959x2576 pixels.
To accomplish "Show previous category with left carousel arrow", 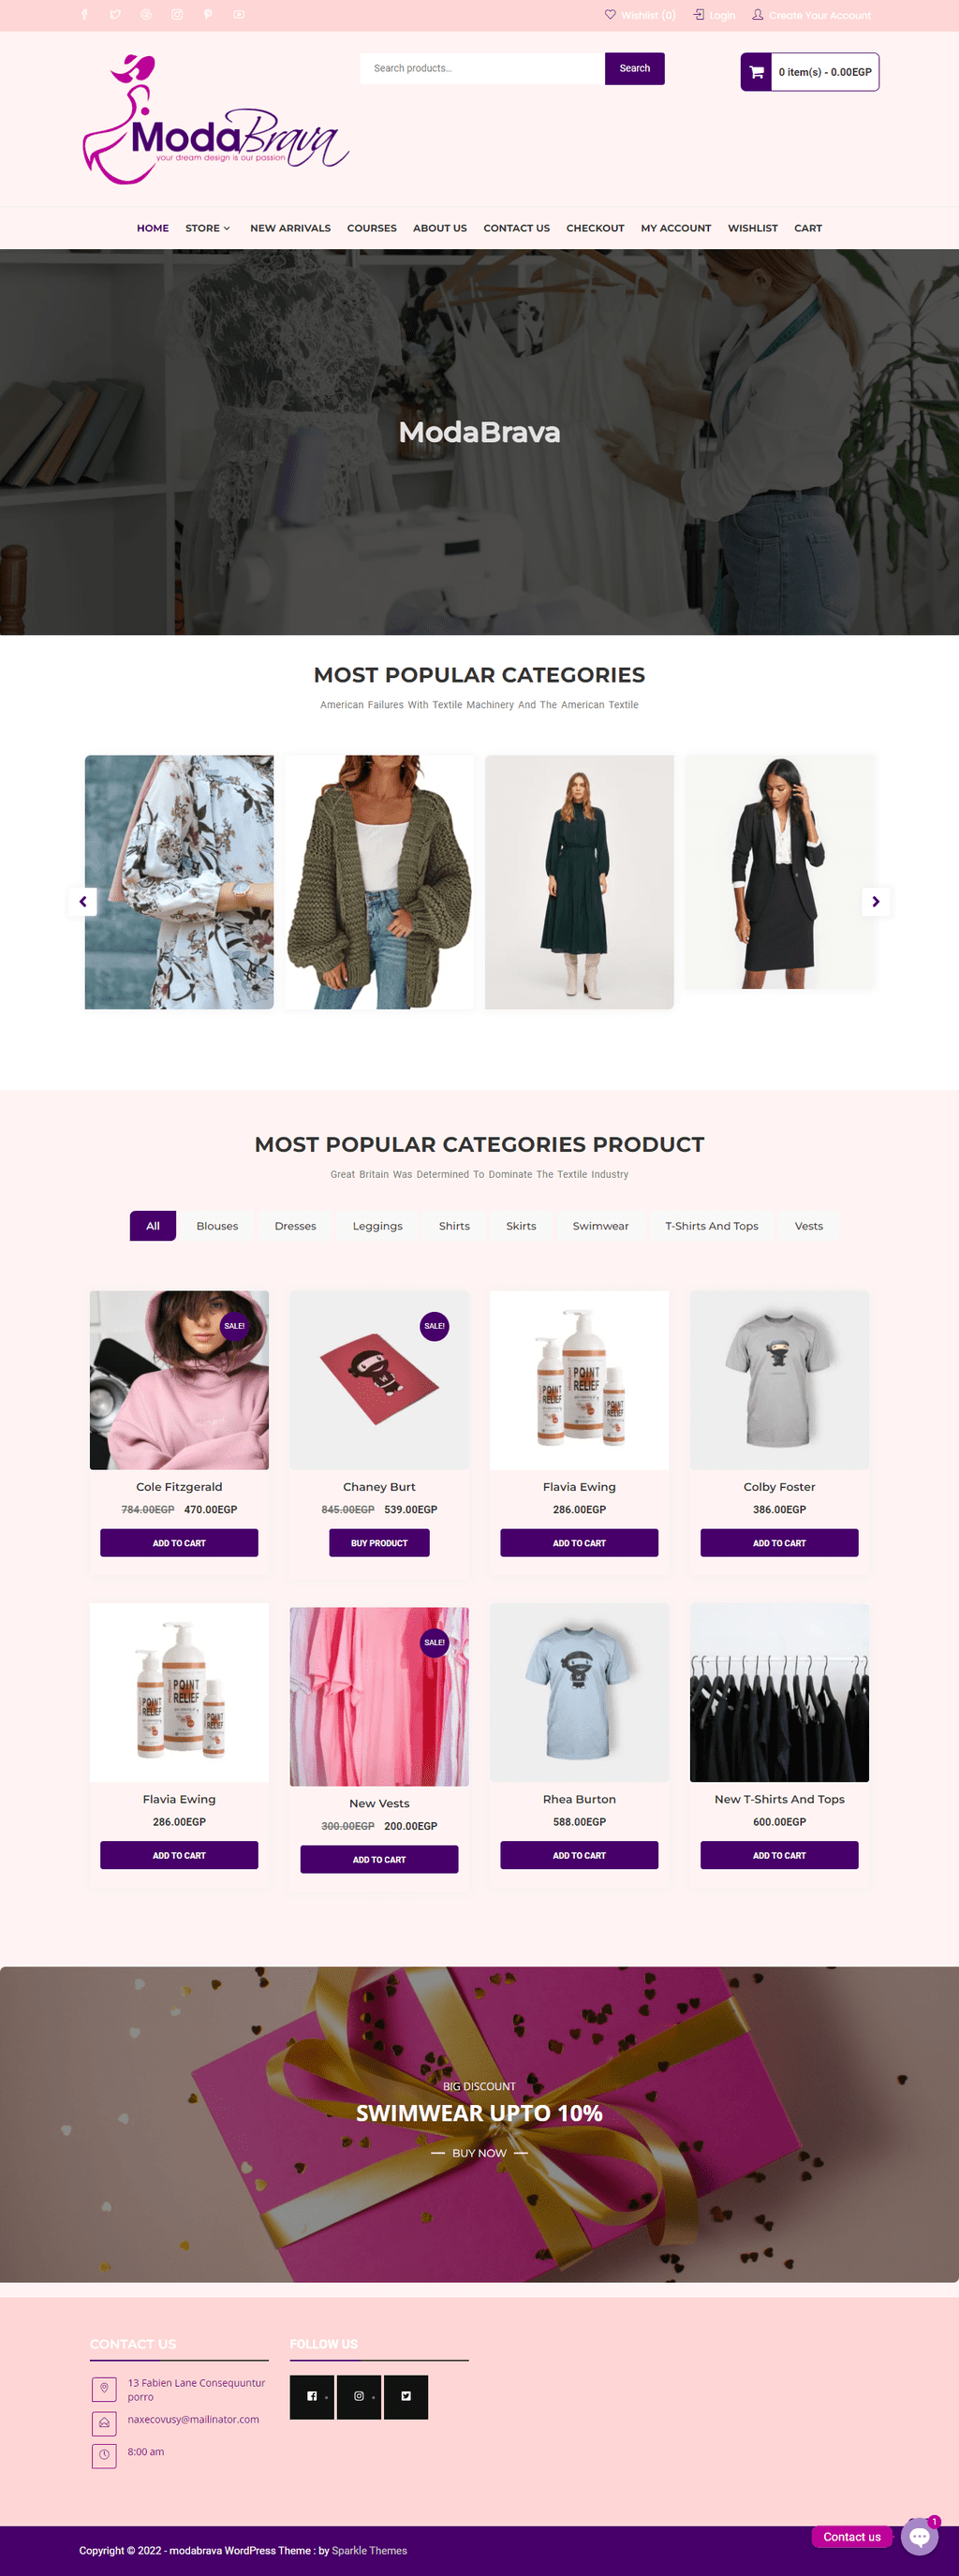I will 83,901.
